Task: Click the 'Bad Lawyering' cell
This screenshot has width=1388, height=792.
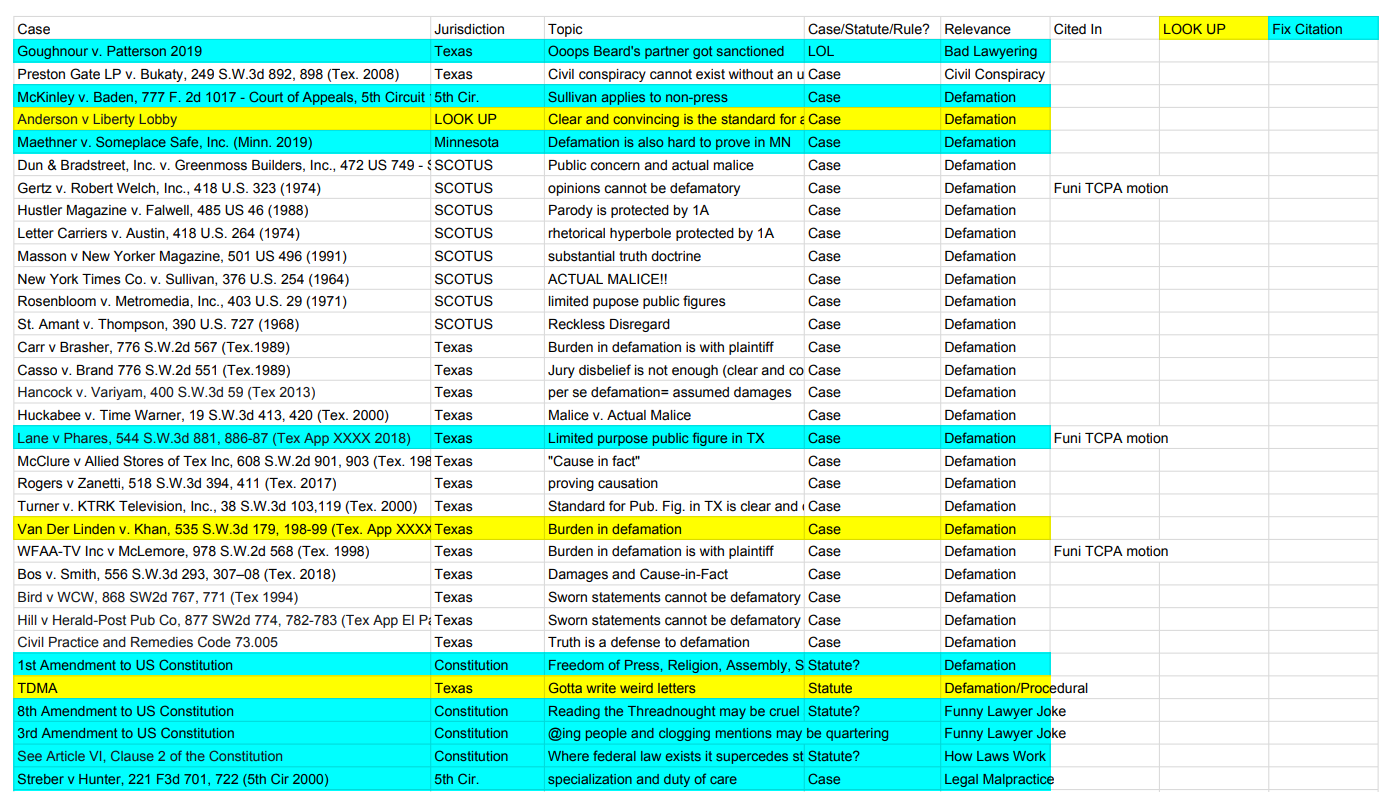Action: click(x=995, y=51)
